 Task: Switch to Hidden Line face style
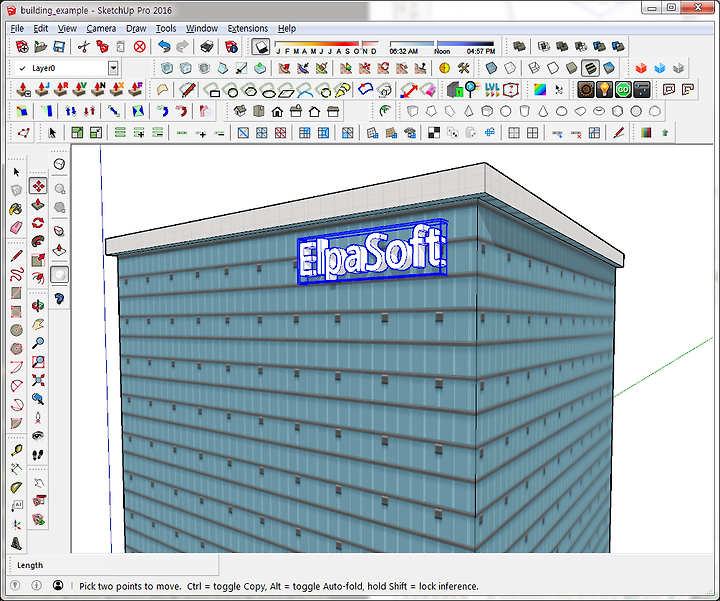[553, 68]
